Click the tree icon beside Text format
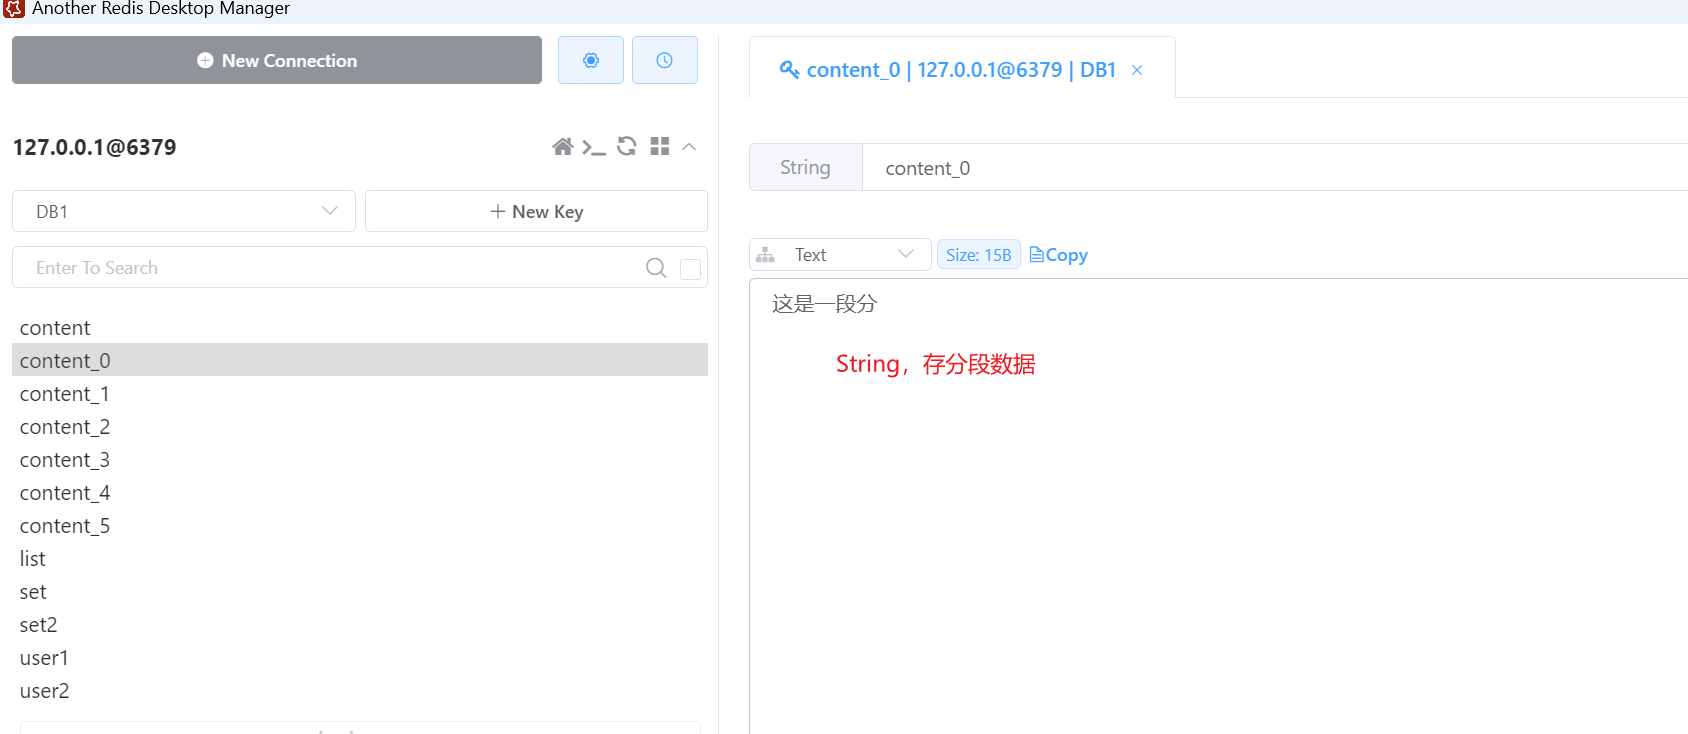The image size is (1688, 734). (766, 255)
